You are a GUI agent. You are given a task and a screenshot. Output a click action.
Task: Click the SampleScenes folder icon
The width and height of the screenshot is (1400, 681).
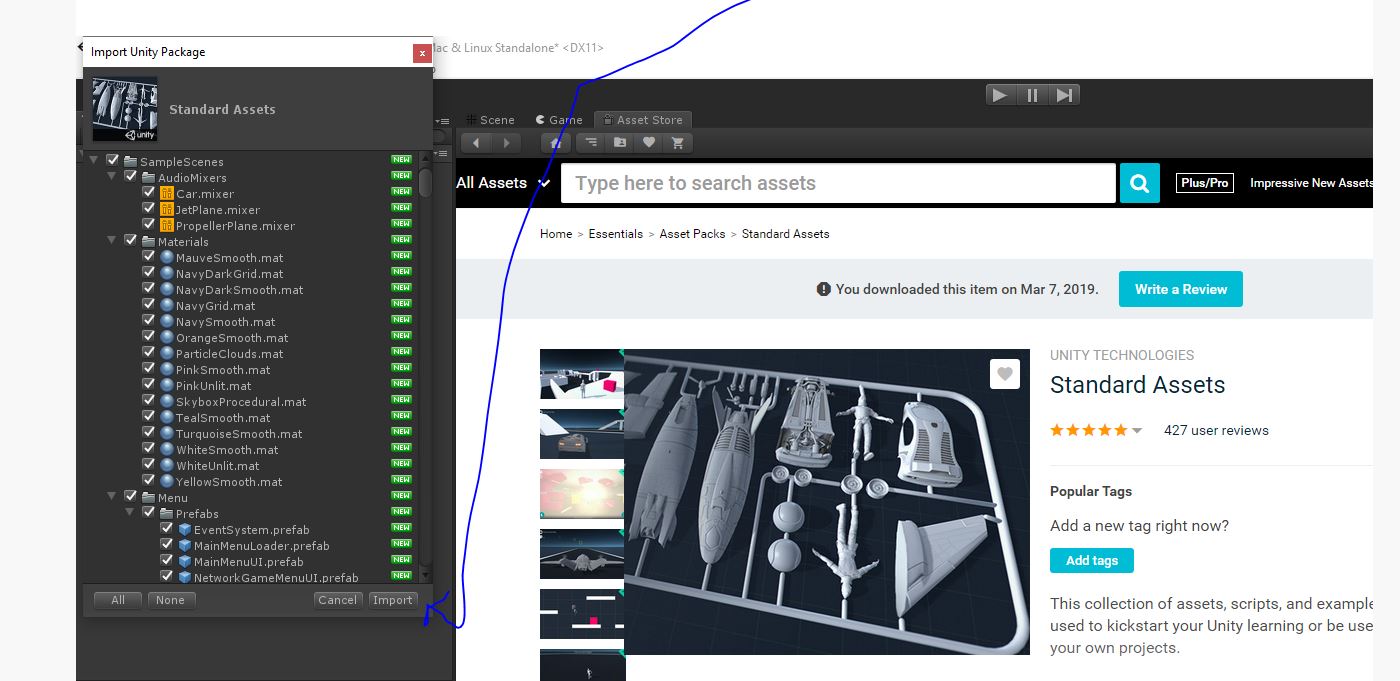coord(131,162)
